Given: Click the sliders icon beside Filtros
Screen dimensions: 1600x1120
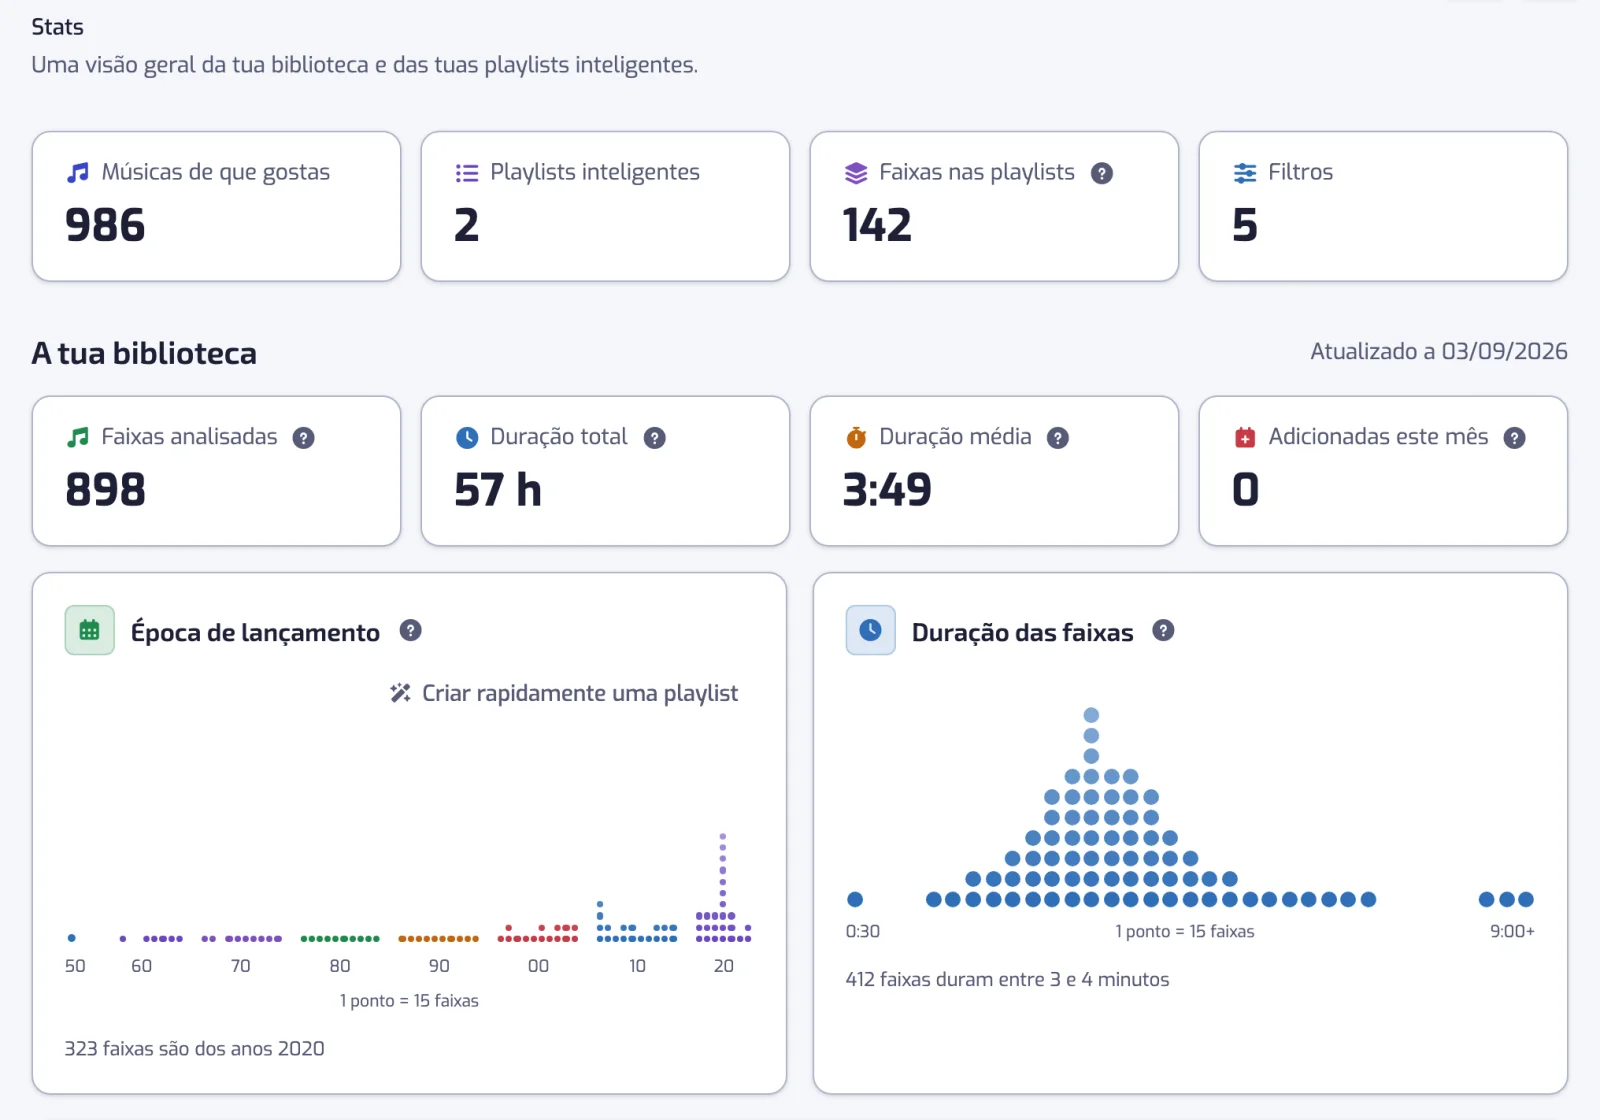Looking at the screenshot, I should pyautogui.click(x=1245, y=173).
